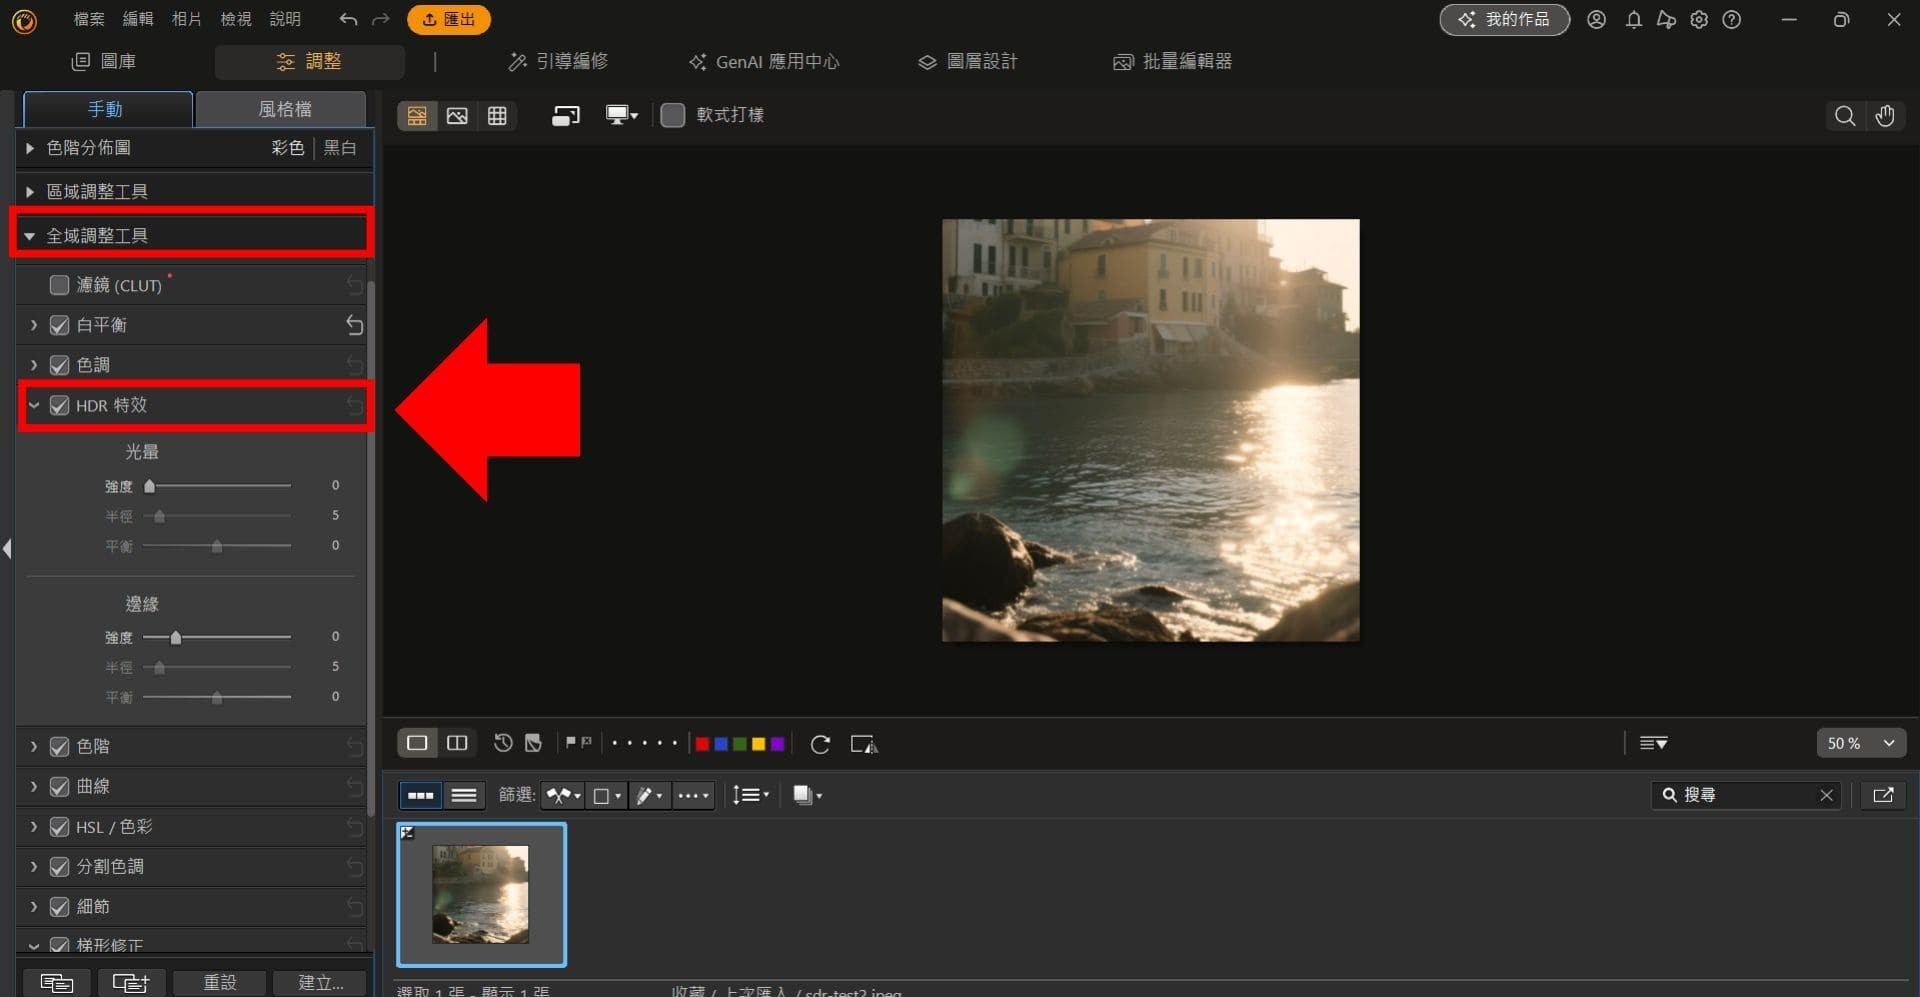
Task: Toggle the HDR 特效 checkbox
Action: point(59,405)
